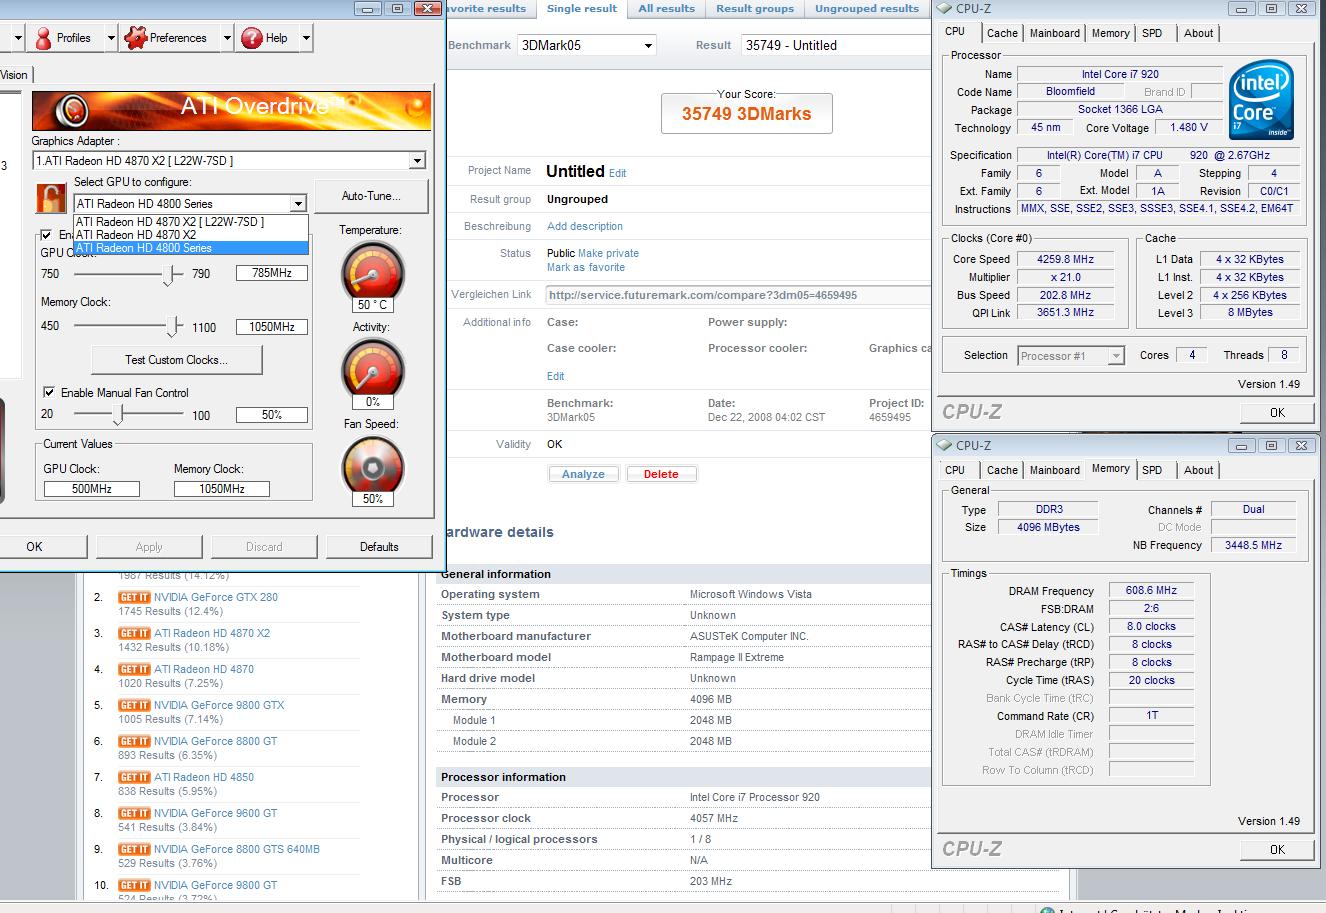The width and height of the screenshot is (1326, 913).
Task: Click GET IT badge beside Radeon HD 4870 X2
Action: 134,633
